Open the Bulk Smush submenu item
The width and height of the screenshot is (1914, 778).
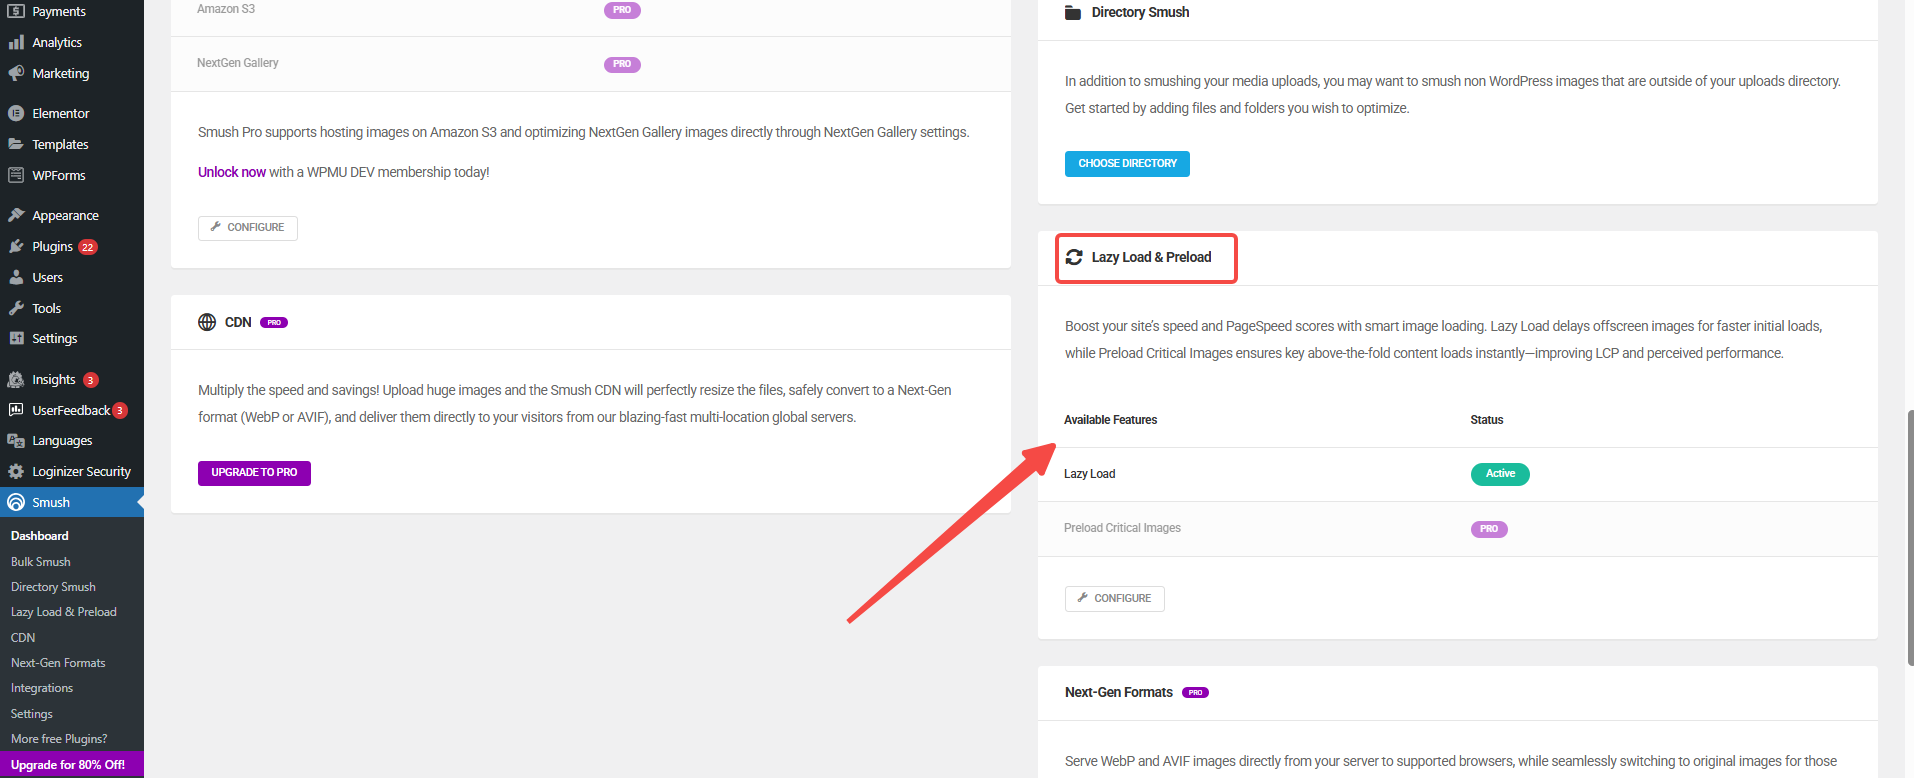[x=41, y=562]
